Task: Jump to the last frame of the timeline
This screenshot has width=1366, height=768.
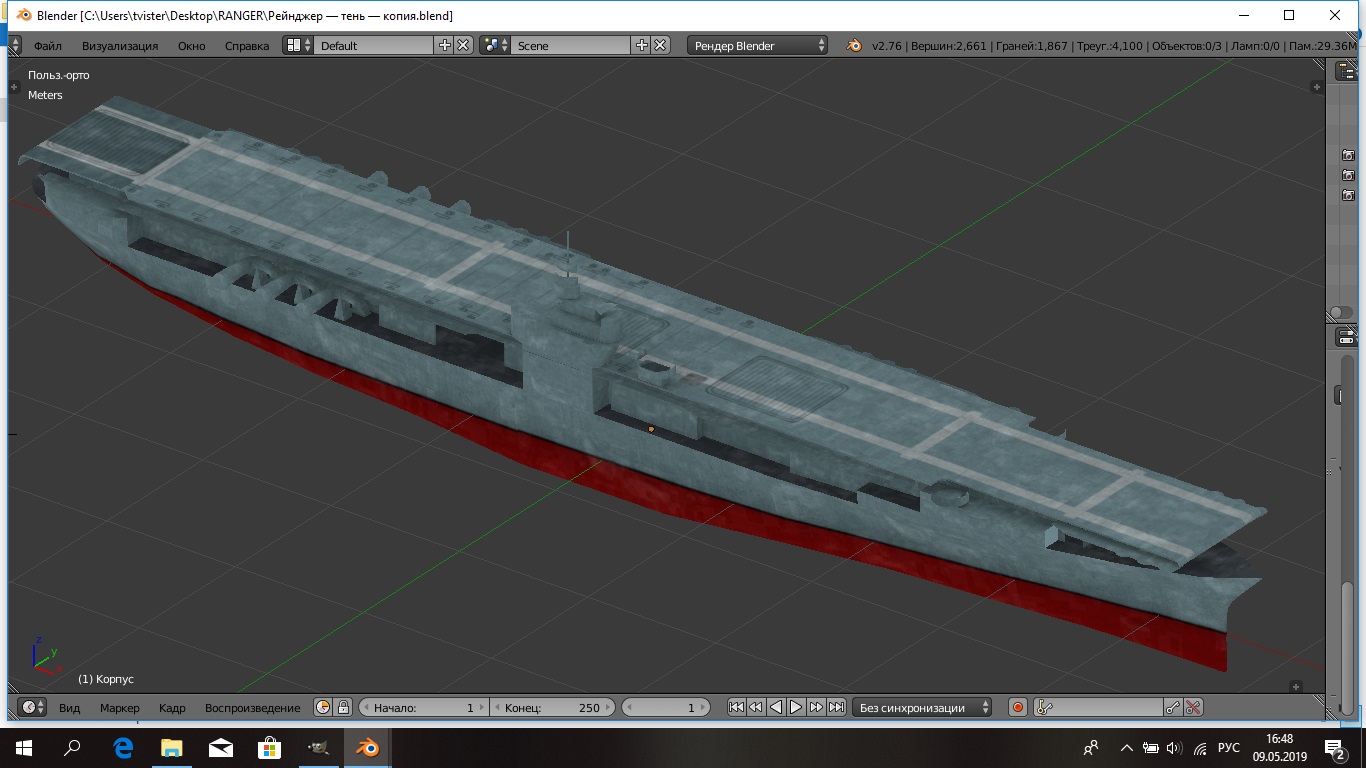Action: (836, 707)
